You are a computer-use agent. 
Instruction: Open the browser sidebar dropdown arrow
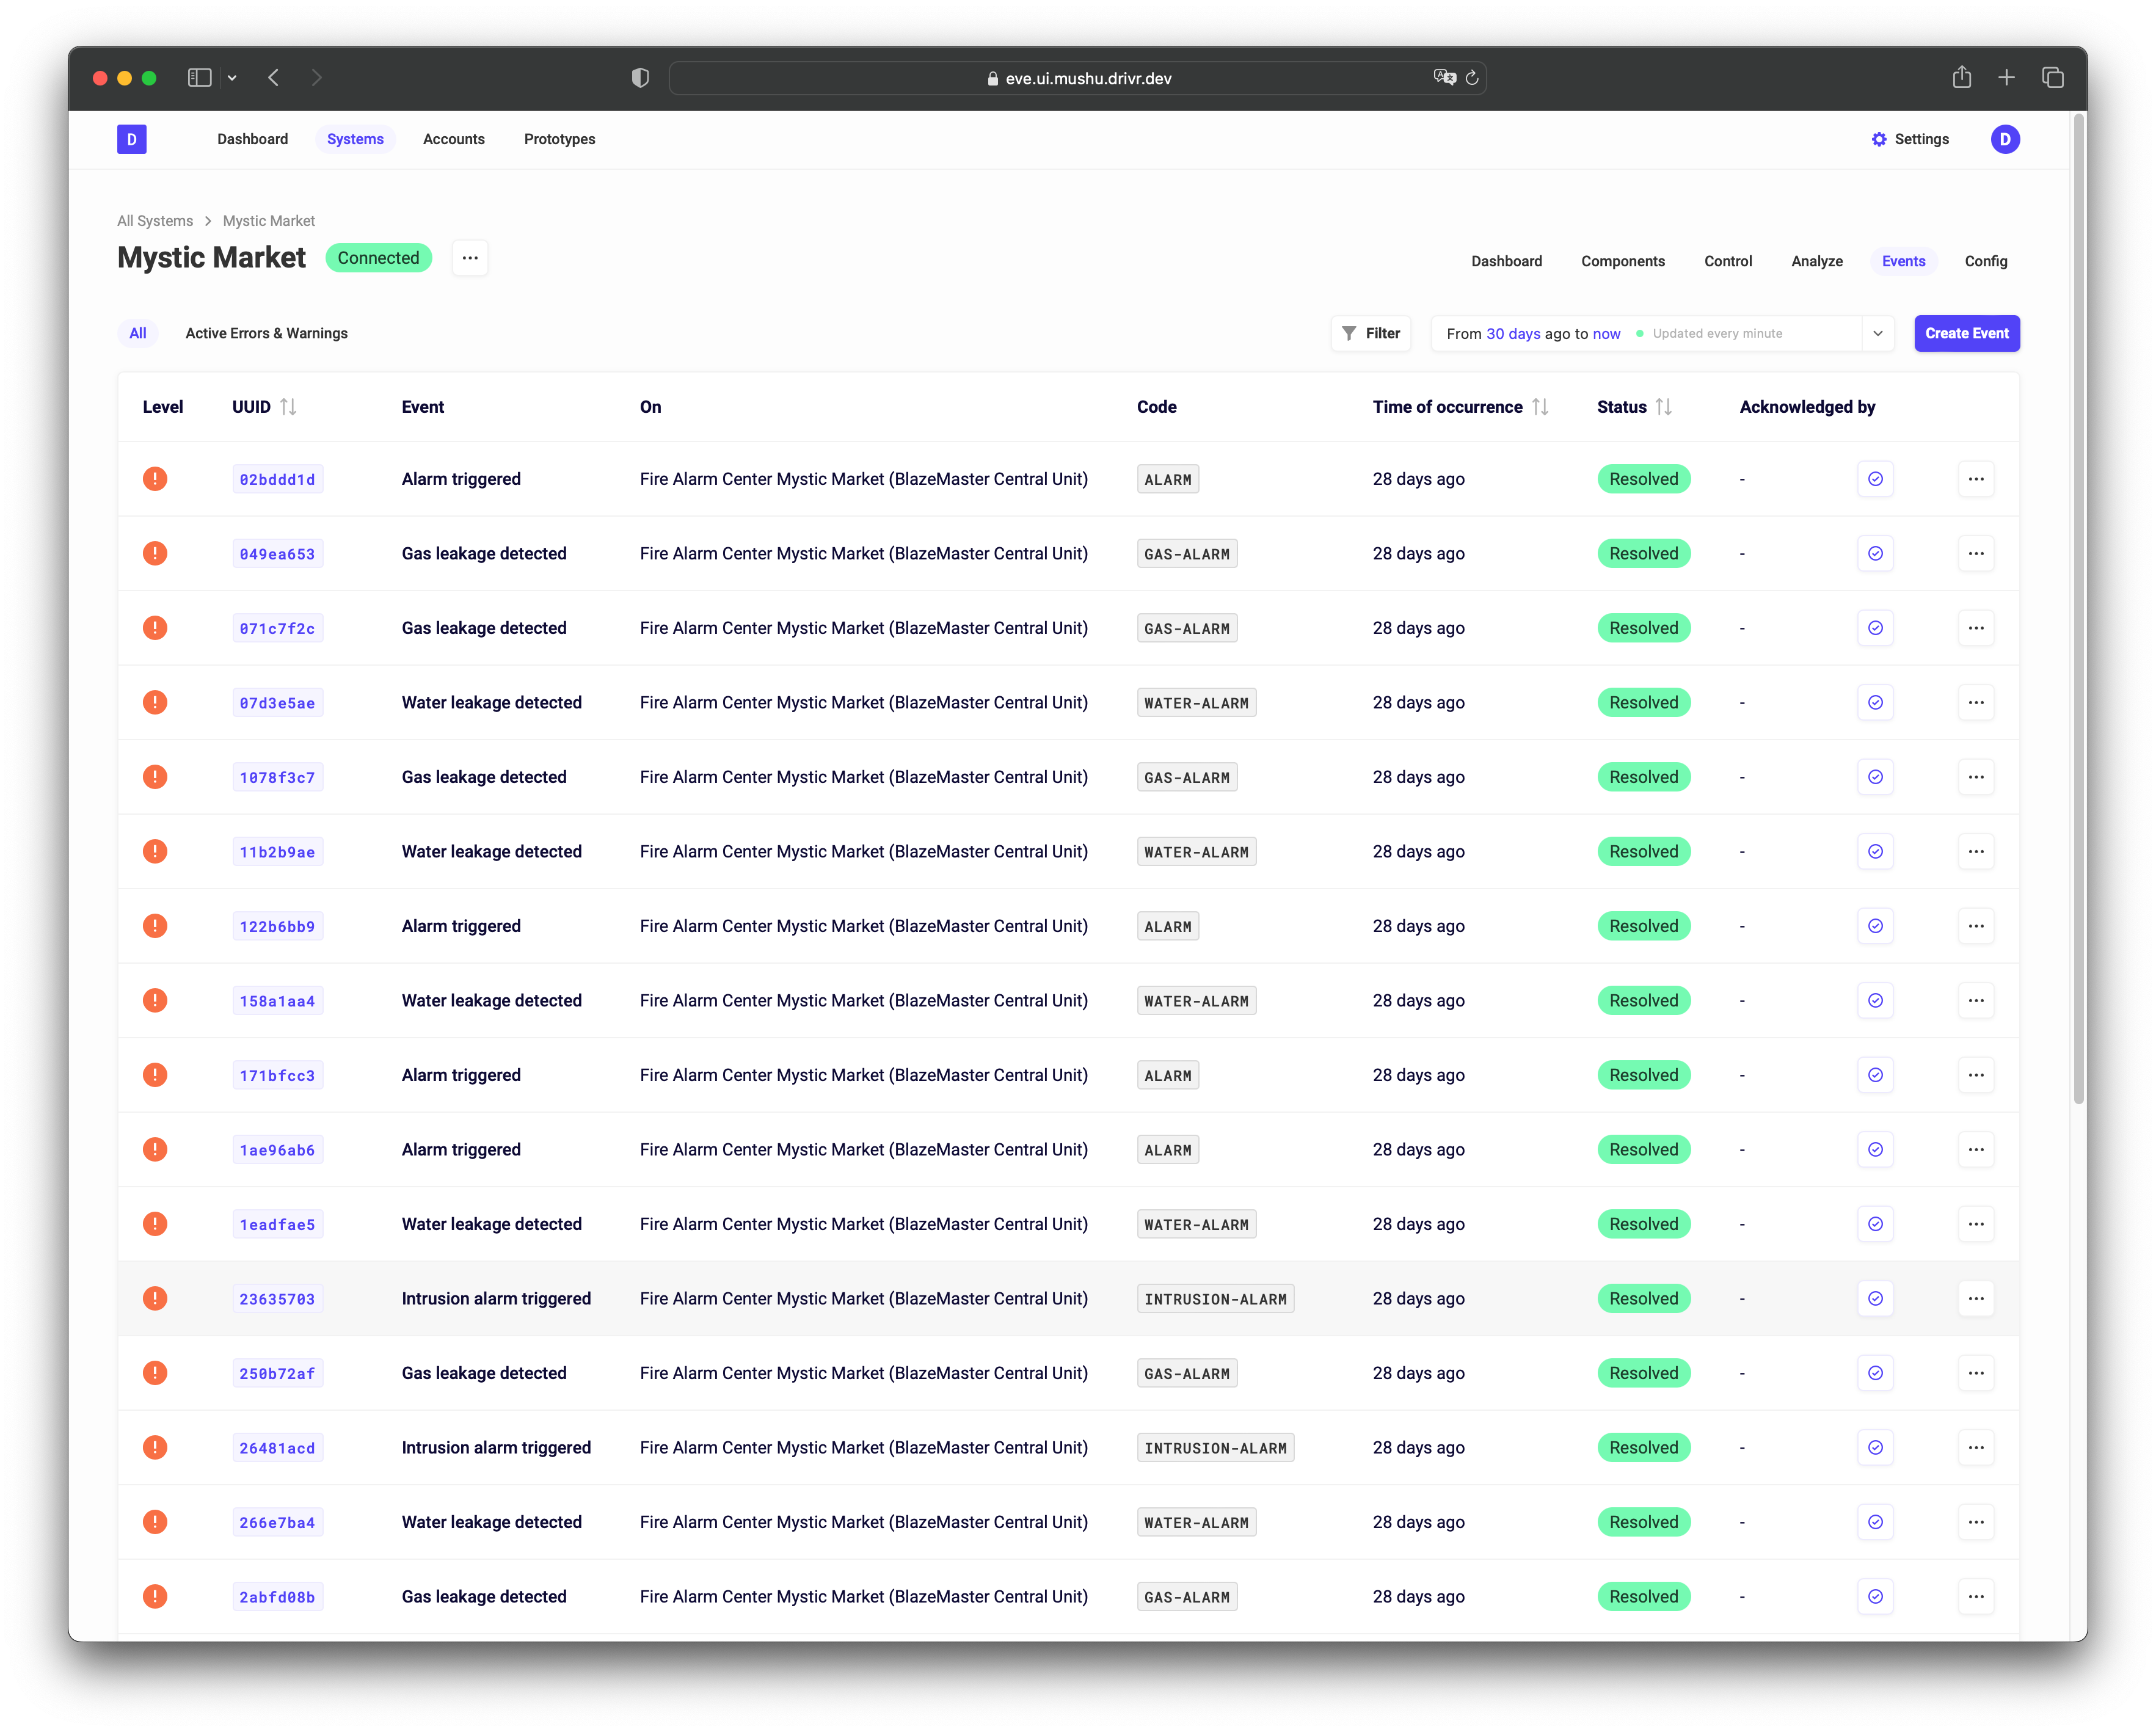[x=232, y=78]
